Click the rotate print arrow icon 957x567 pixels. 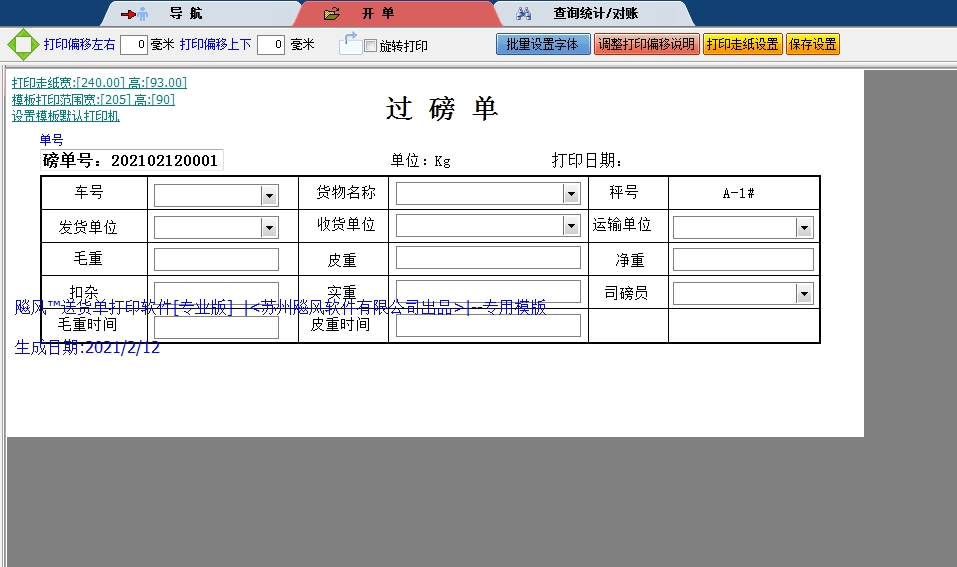(x=349, y=43)
